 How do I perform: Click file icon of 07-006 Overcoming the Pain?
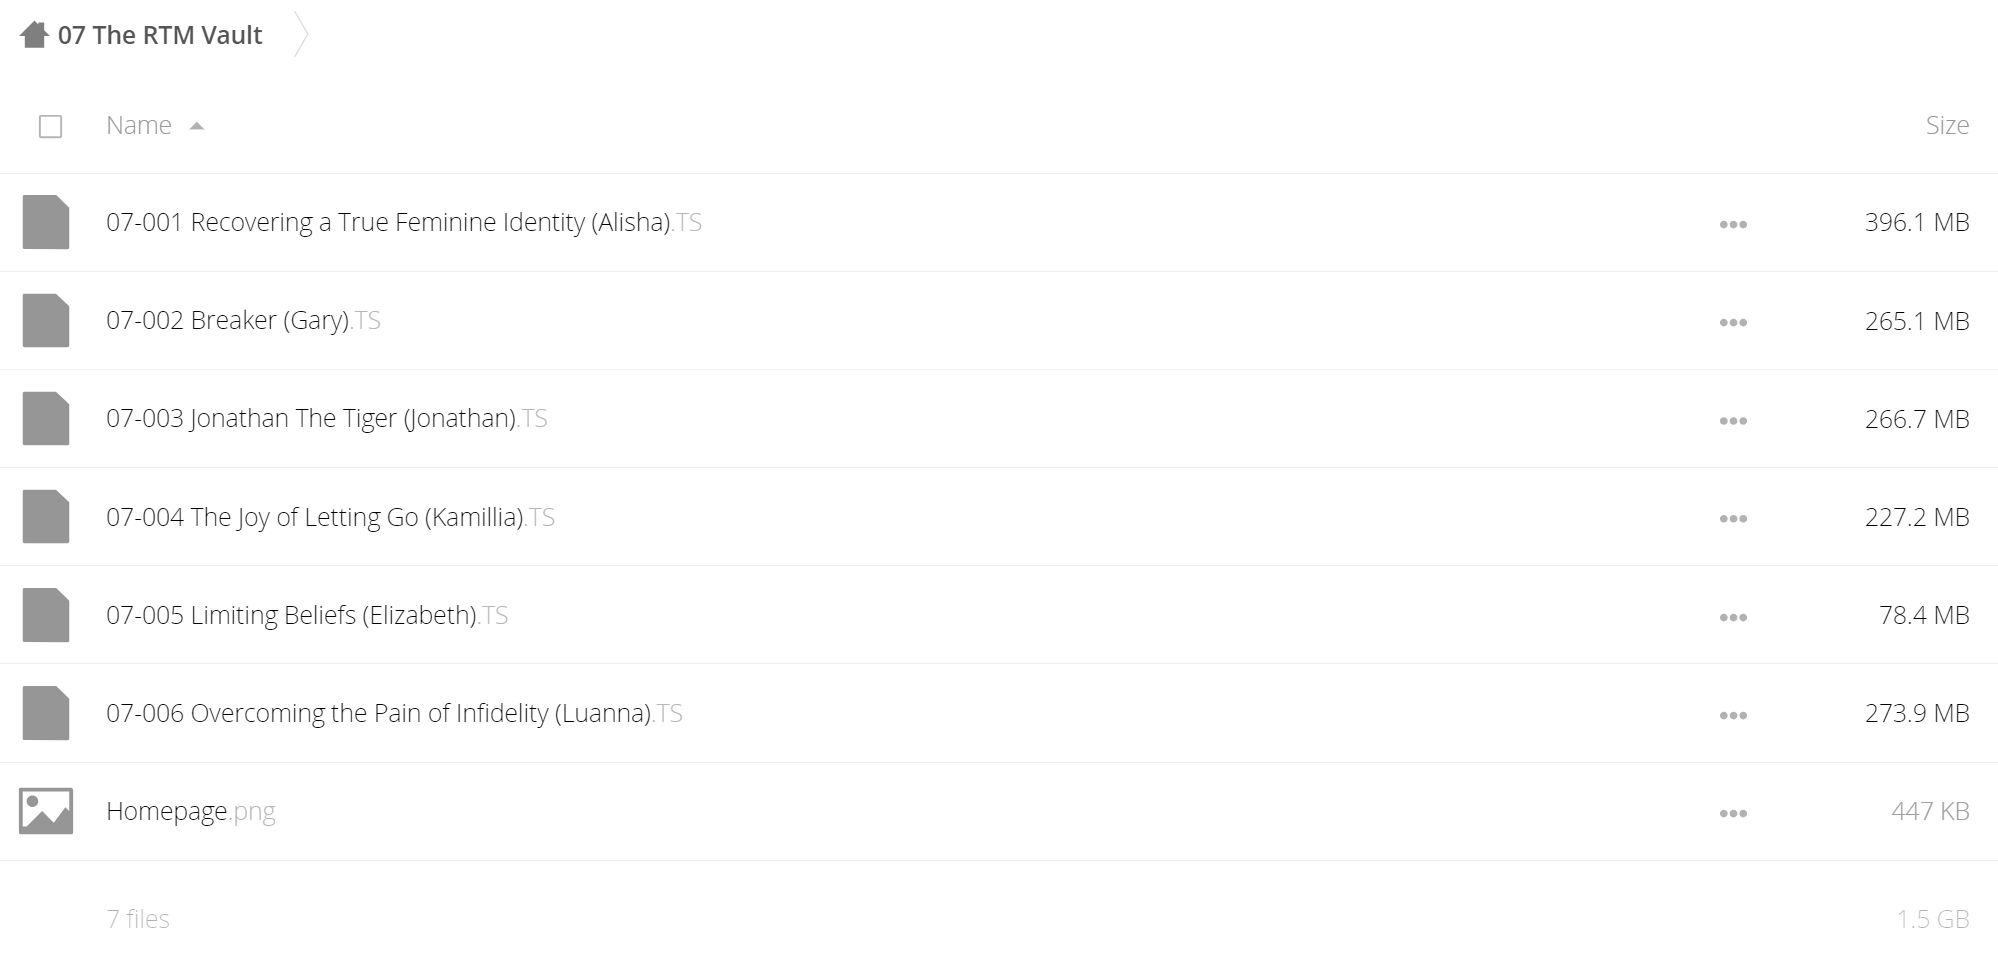[x=46, y=713]
